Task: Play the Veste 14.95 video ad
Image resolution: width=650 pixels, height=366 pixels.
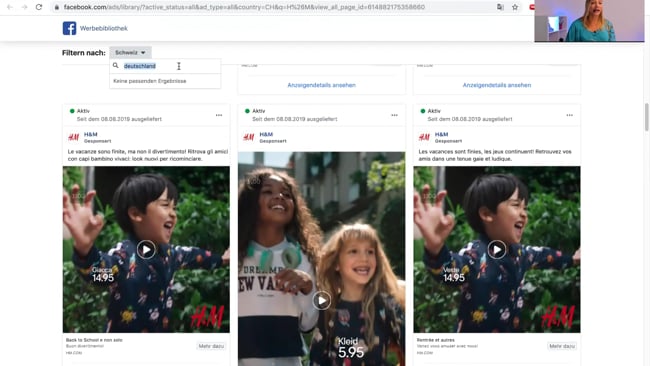Action: [x=497, y=250]
